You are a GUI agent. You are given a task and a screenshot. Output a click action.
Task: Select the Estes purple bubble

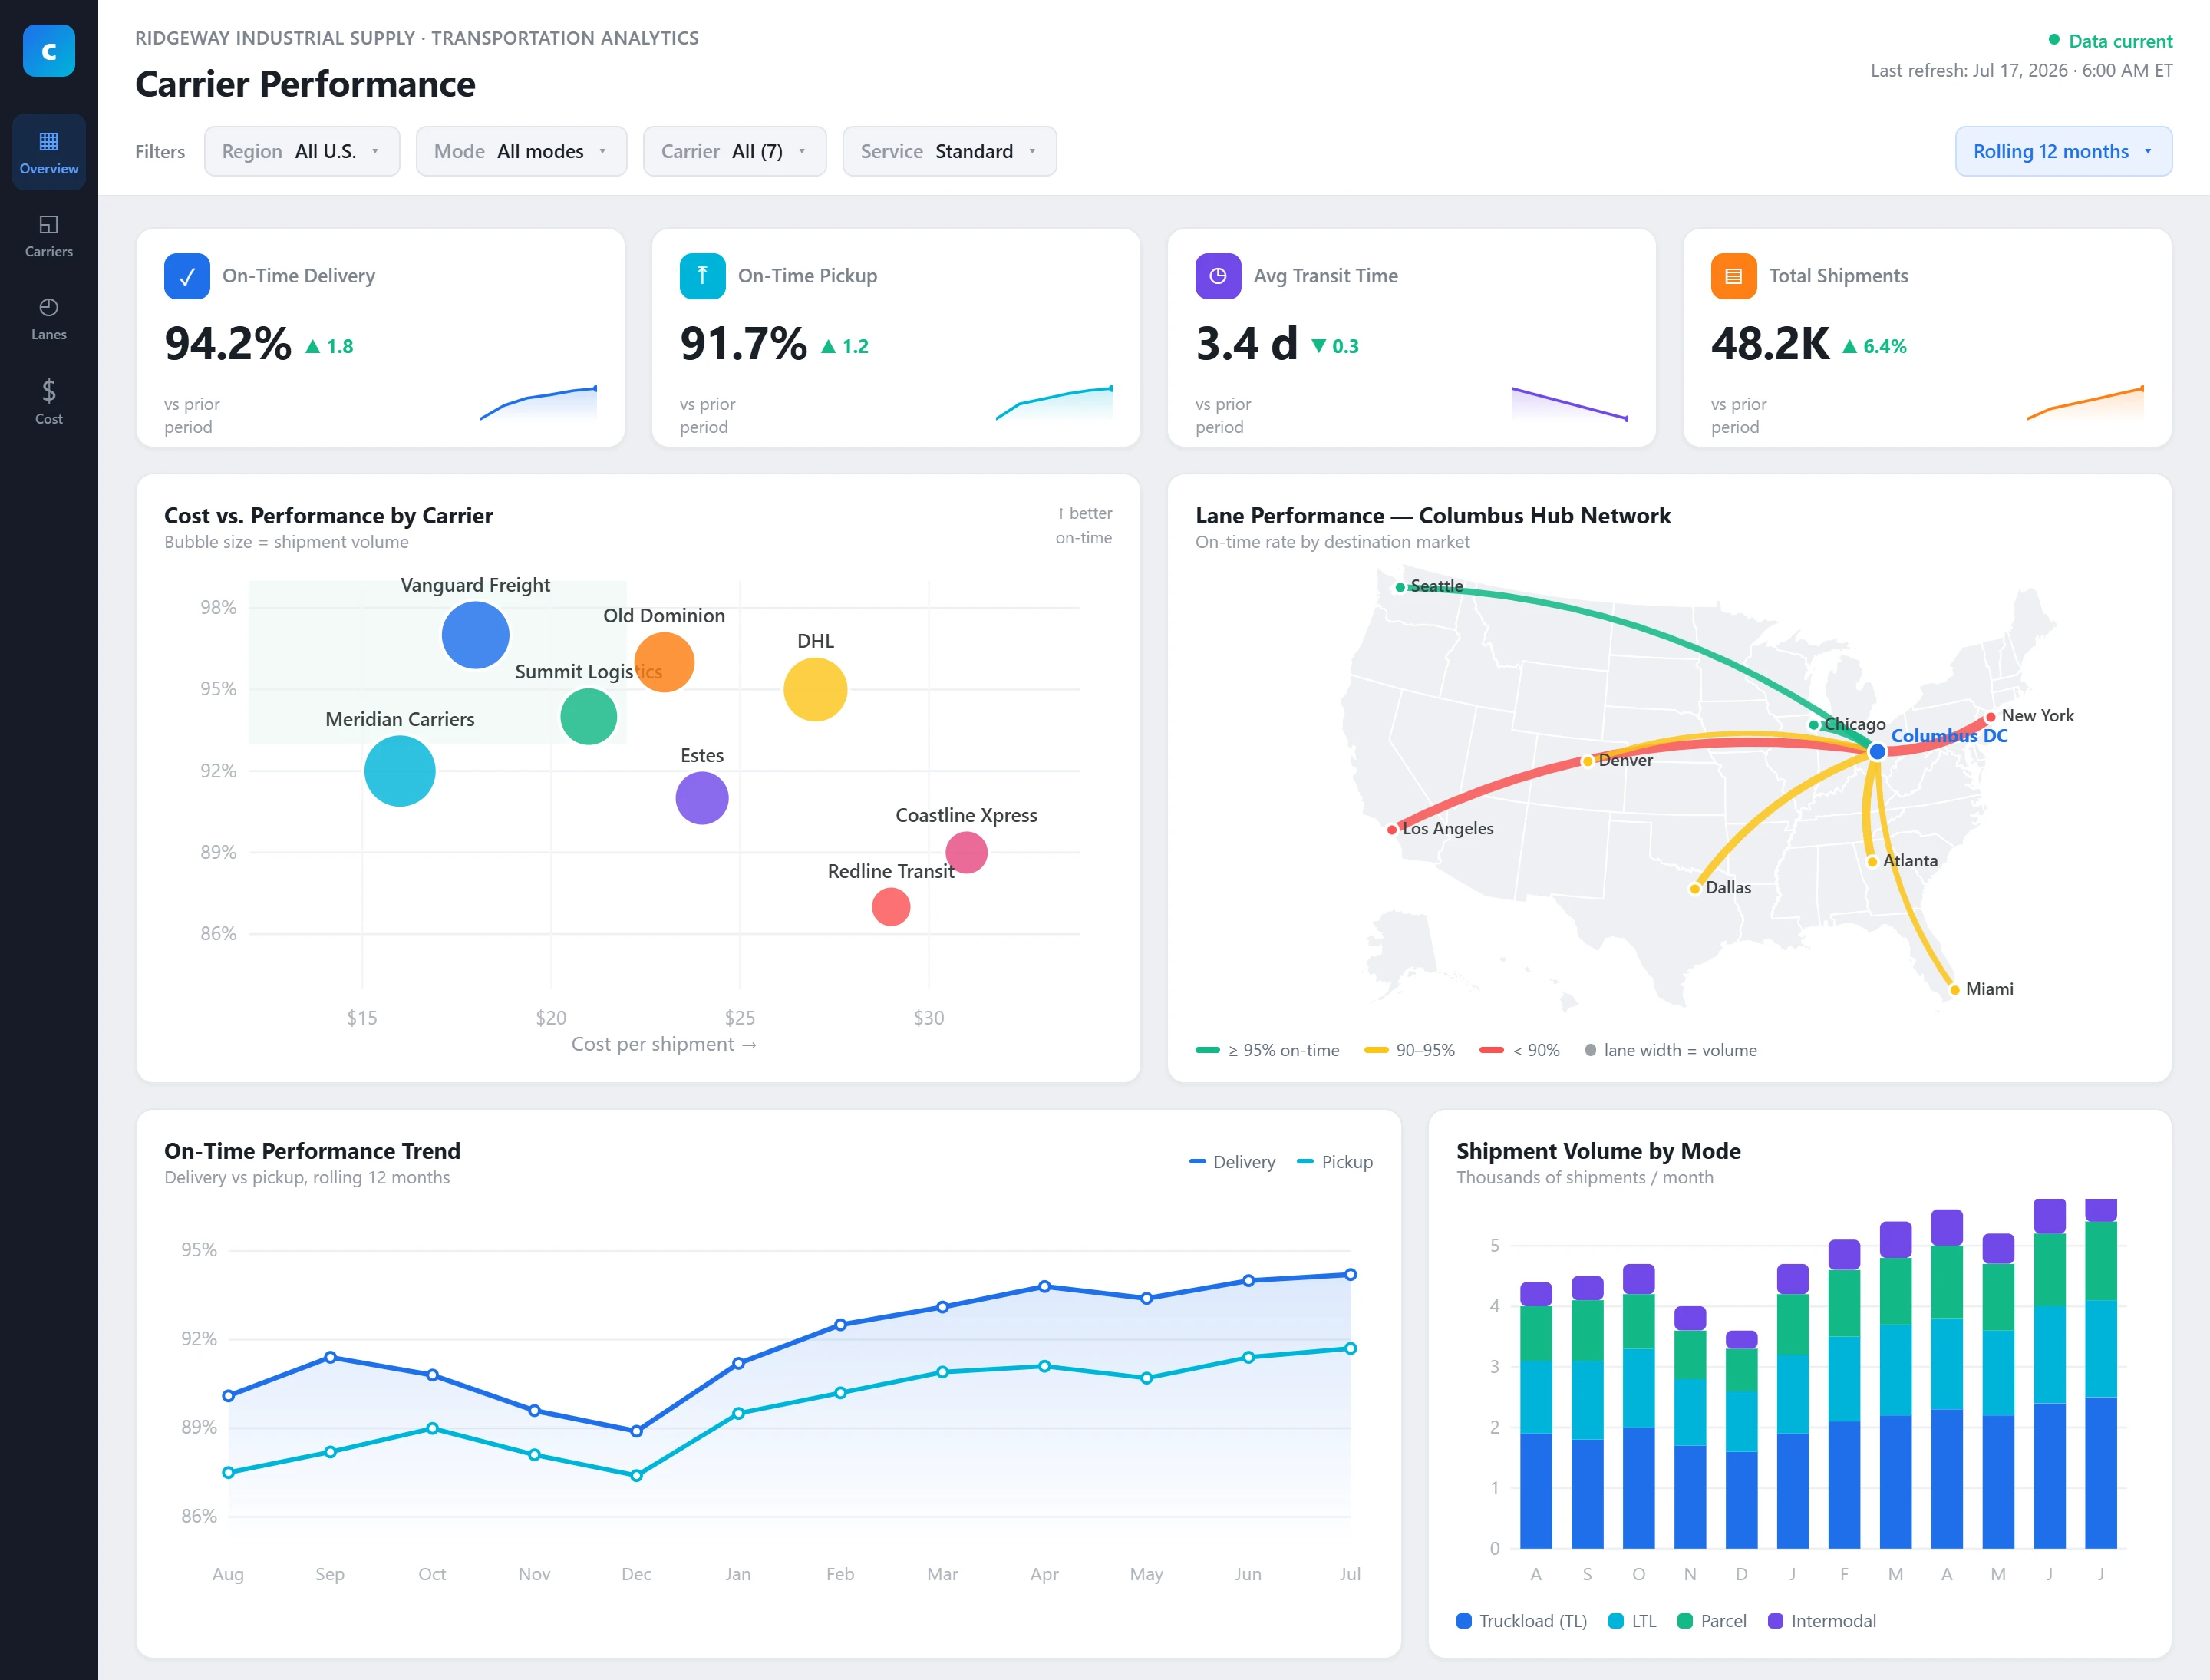[x=702, y=798]
